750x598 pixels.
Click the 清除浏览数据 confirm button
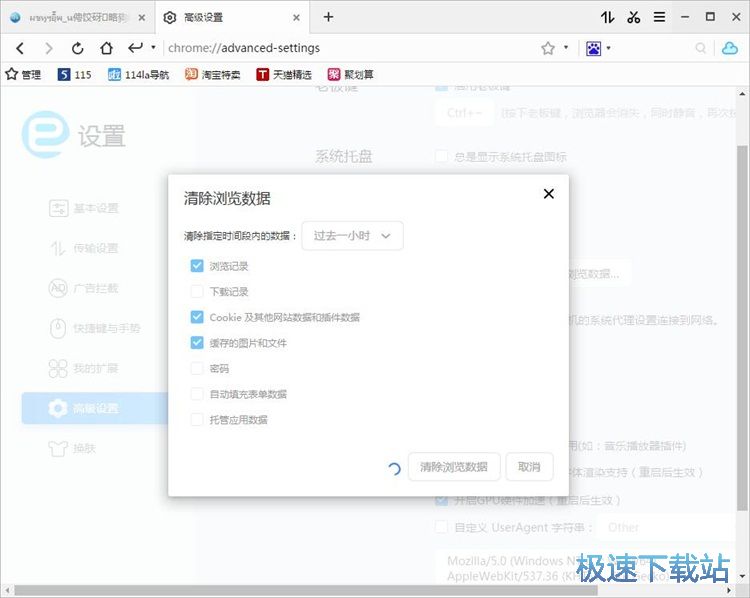[x=454, y=467]
